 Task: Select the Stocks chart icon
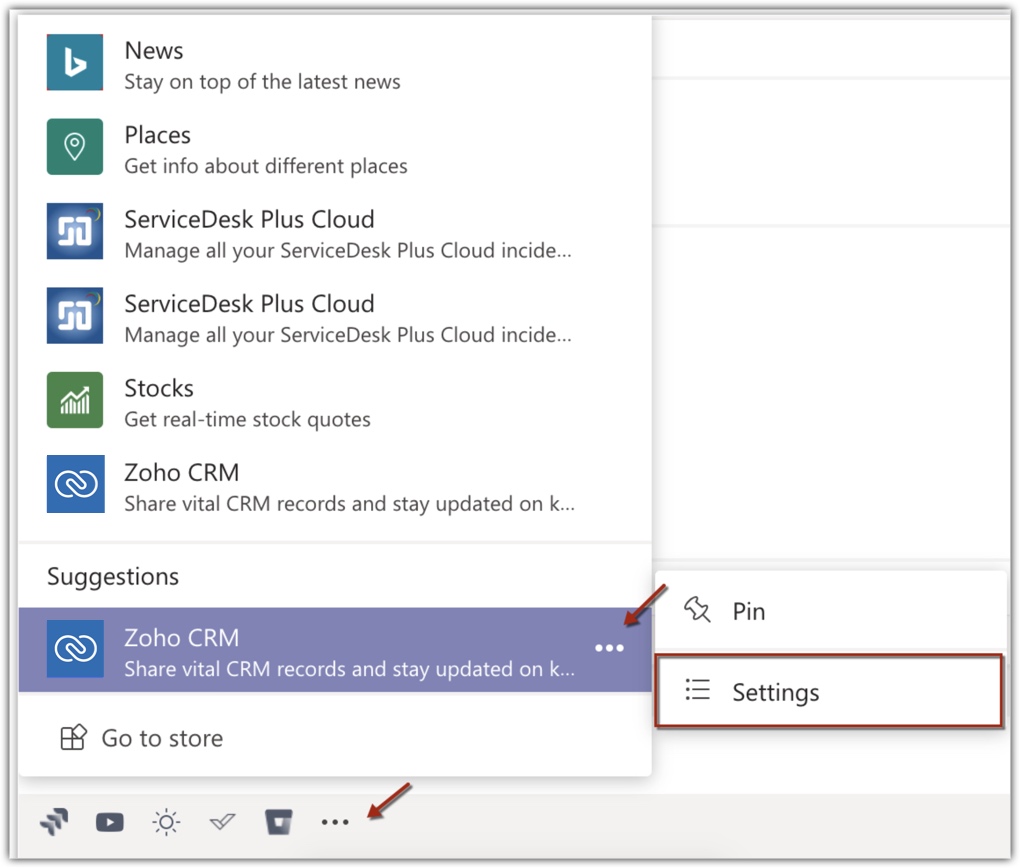(x=75, y=400)
